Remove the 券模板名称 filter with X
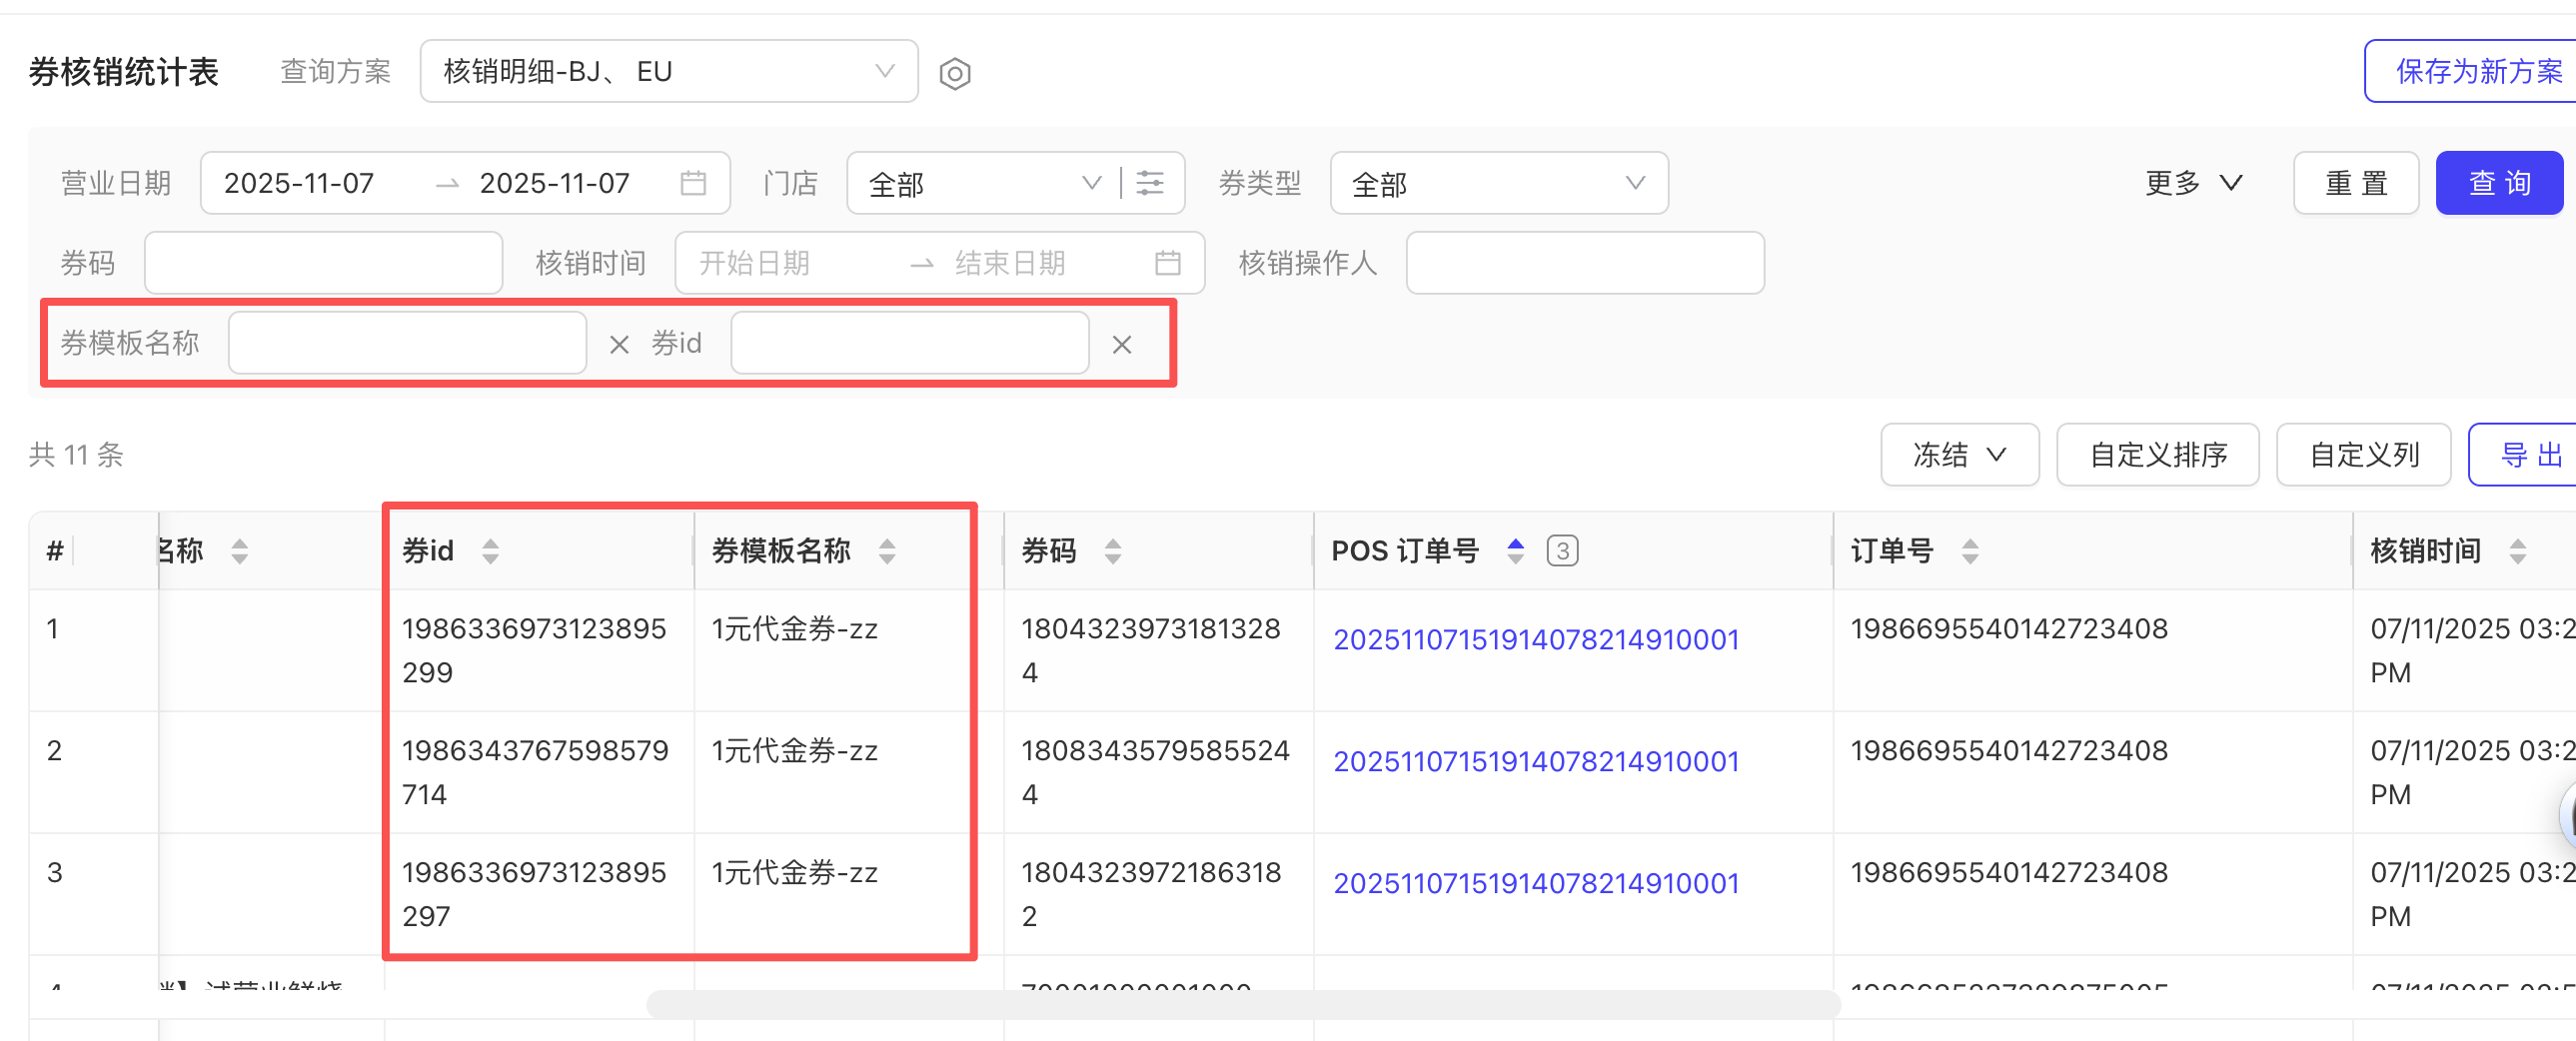 [x=619, y=345]
